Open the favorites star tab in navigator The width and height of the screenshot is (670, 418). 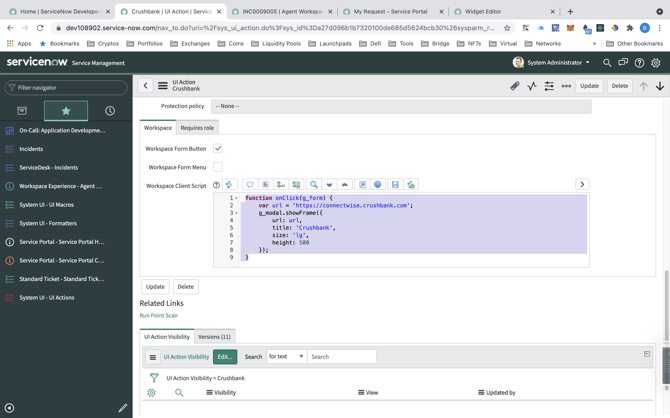coord(66,111)
